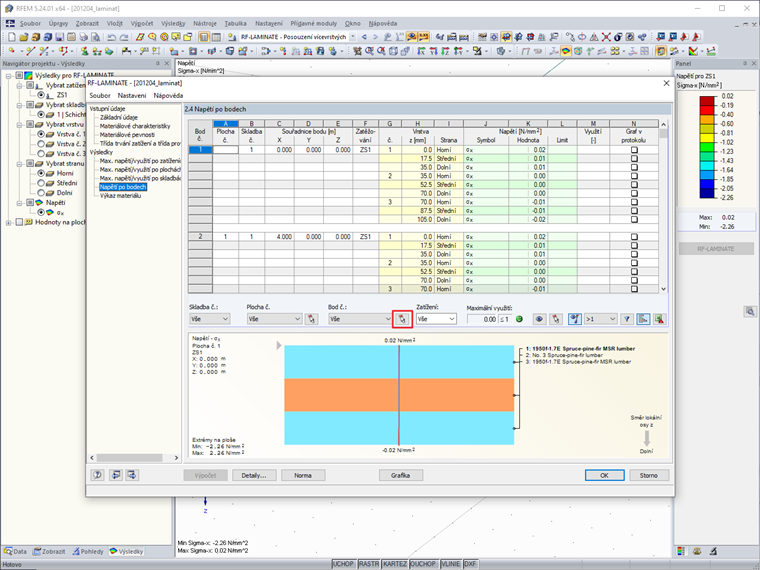The height and width of the screenshot is (570, 760).
Task: Click the Detaily... button
Action: click(x=254, y=475)
